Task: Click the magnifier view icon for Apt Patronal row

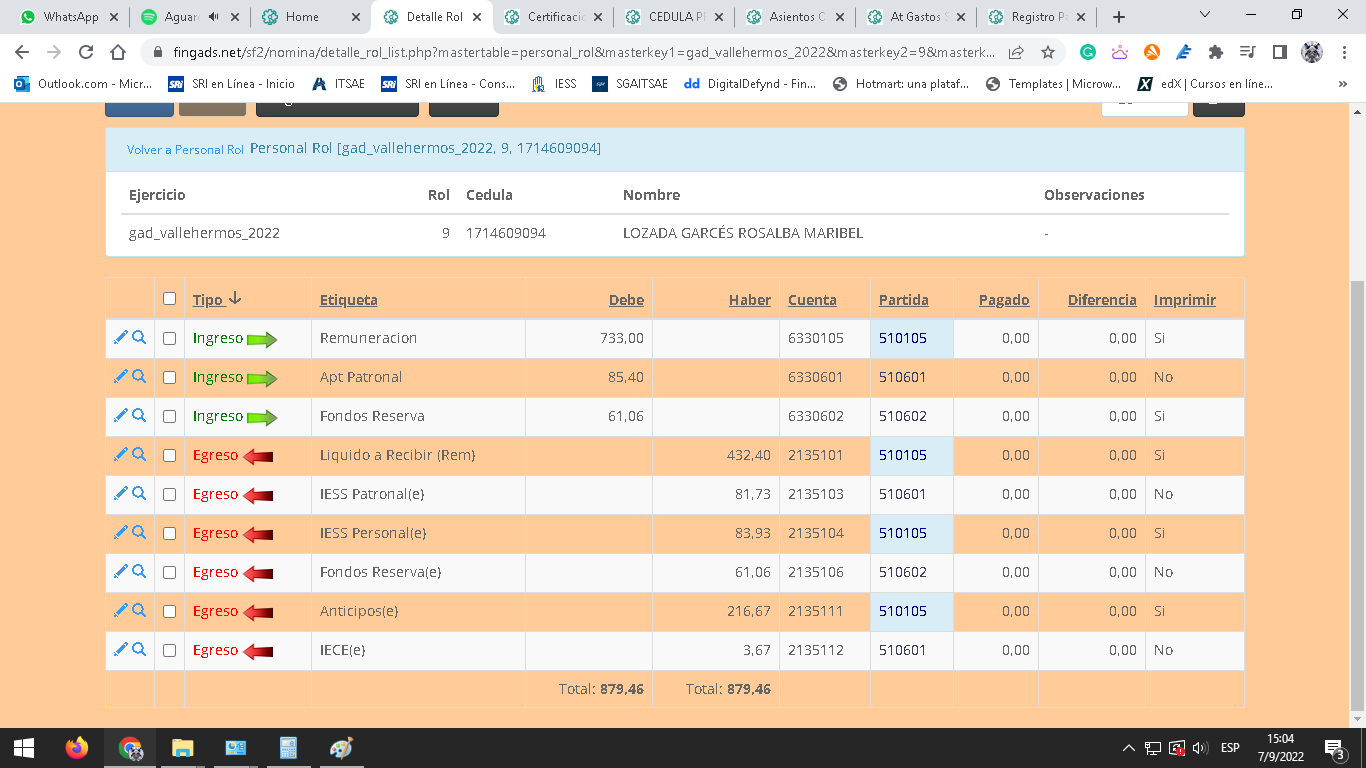Action: click(139, 377)
